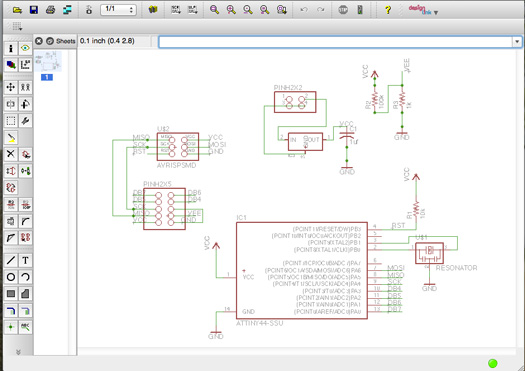Select the Junction tool
Viewport: 525px width, 371px height.
(x=11, y=327)
